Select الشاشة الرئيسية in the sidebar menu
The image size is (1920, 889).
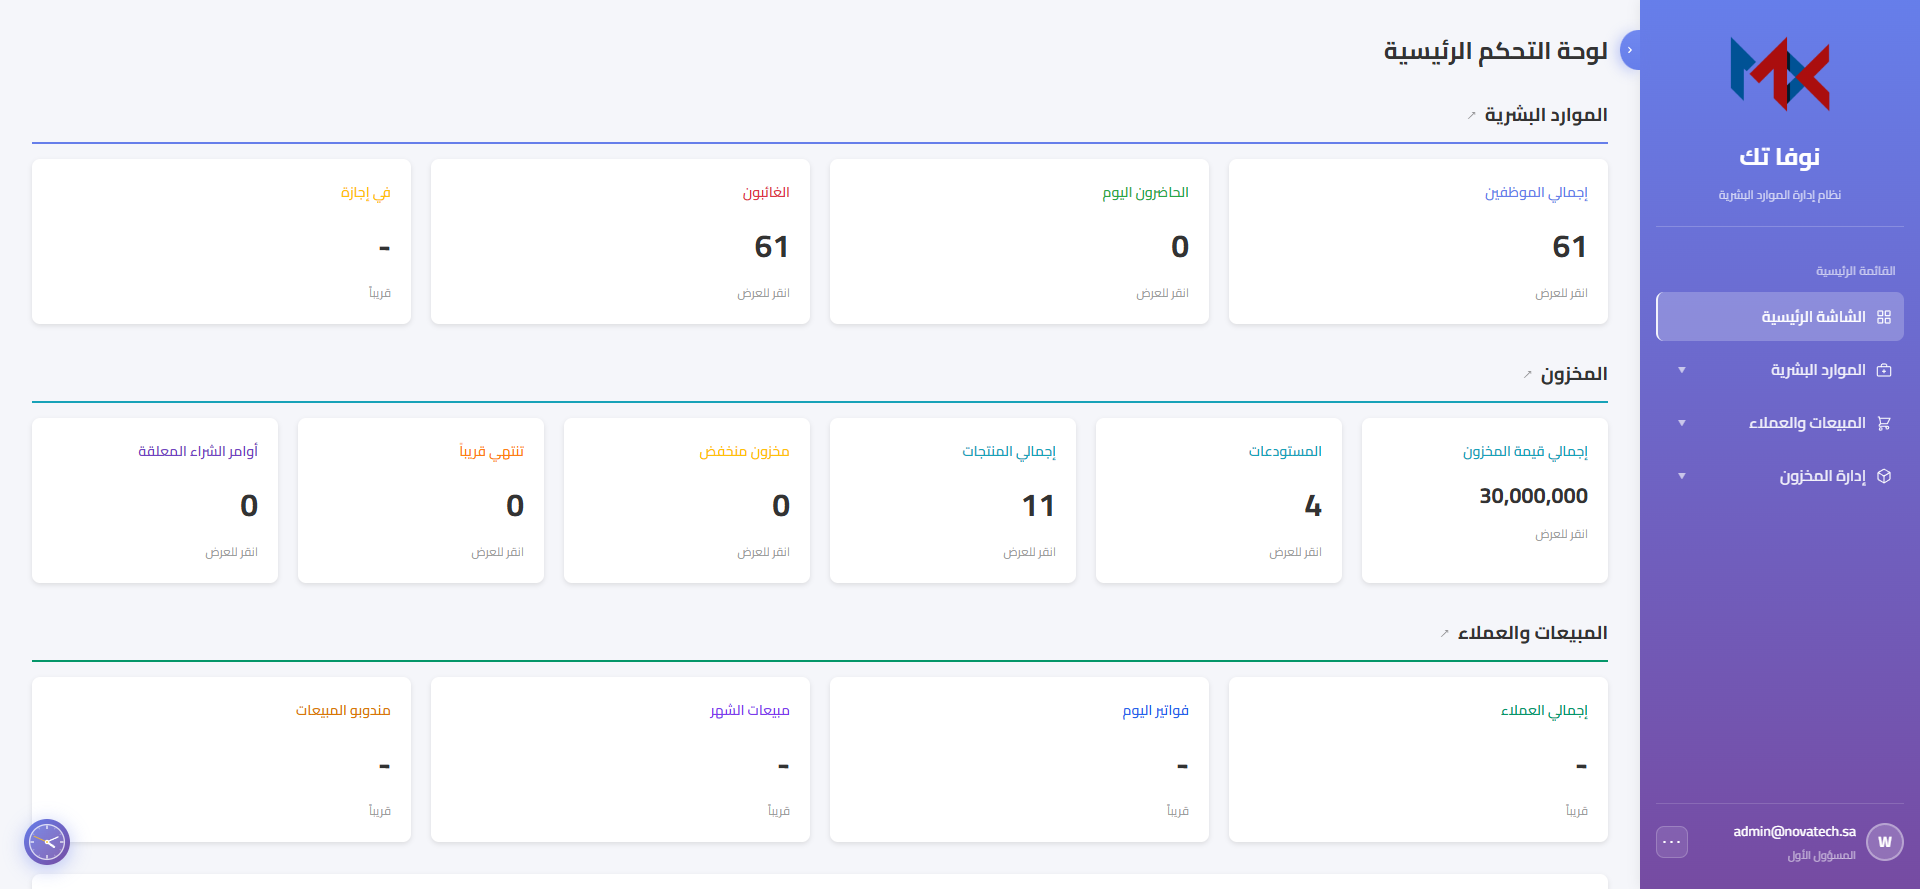click(x=1780, y=317)
